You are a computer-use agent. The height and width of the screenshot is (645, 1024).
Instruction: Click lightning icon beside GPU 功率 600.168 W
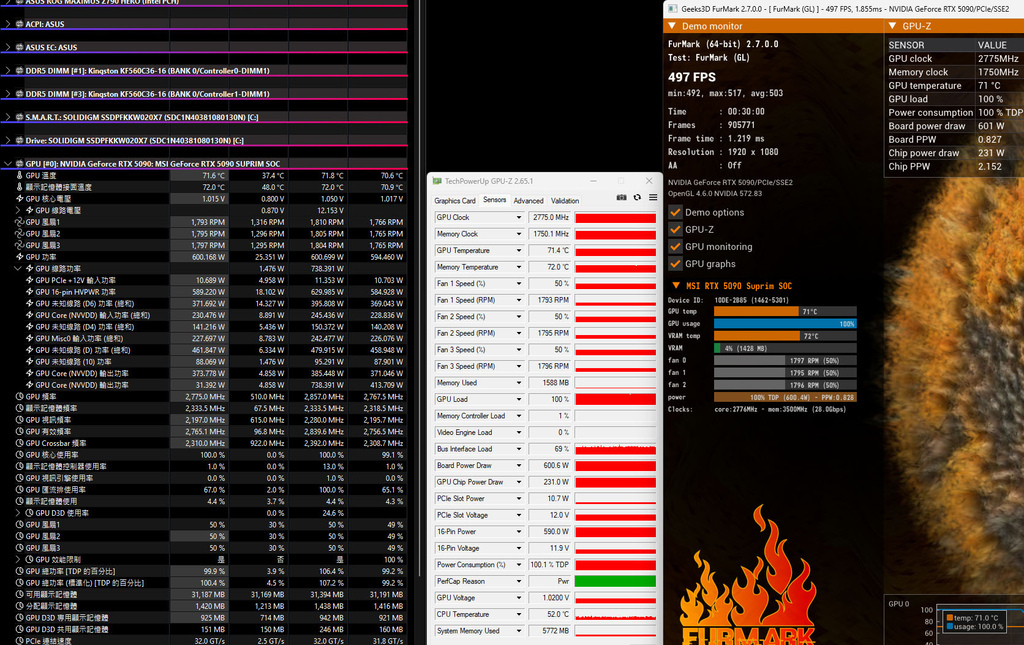pyautogui.click(x=20, y=257)
